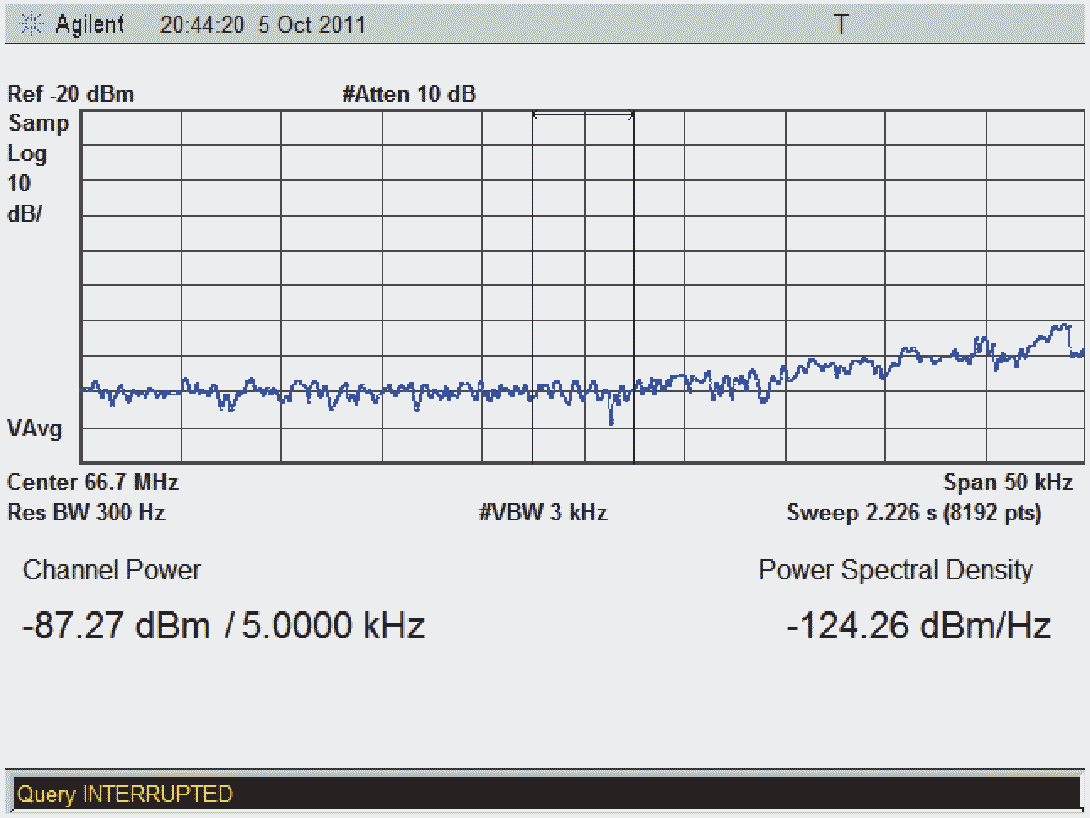Click the Log scale type label
The width and height of the screenshot is (1090, 818).
(27, 154)
